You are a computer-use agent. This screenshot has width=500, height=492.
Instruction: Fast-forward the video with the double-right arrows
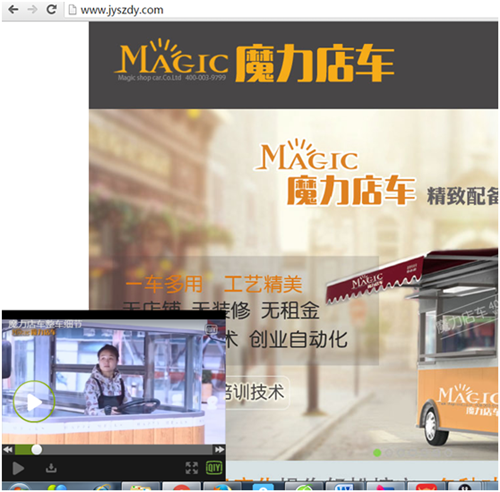[x=219, y=450]
